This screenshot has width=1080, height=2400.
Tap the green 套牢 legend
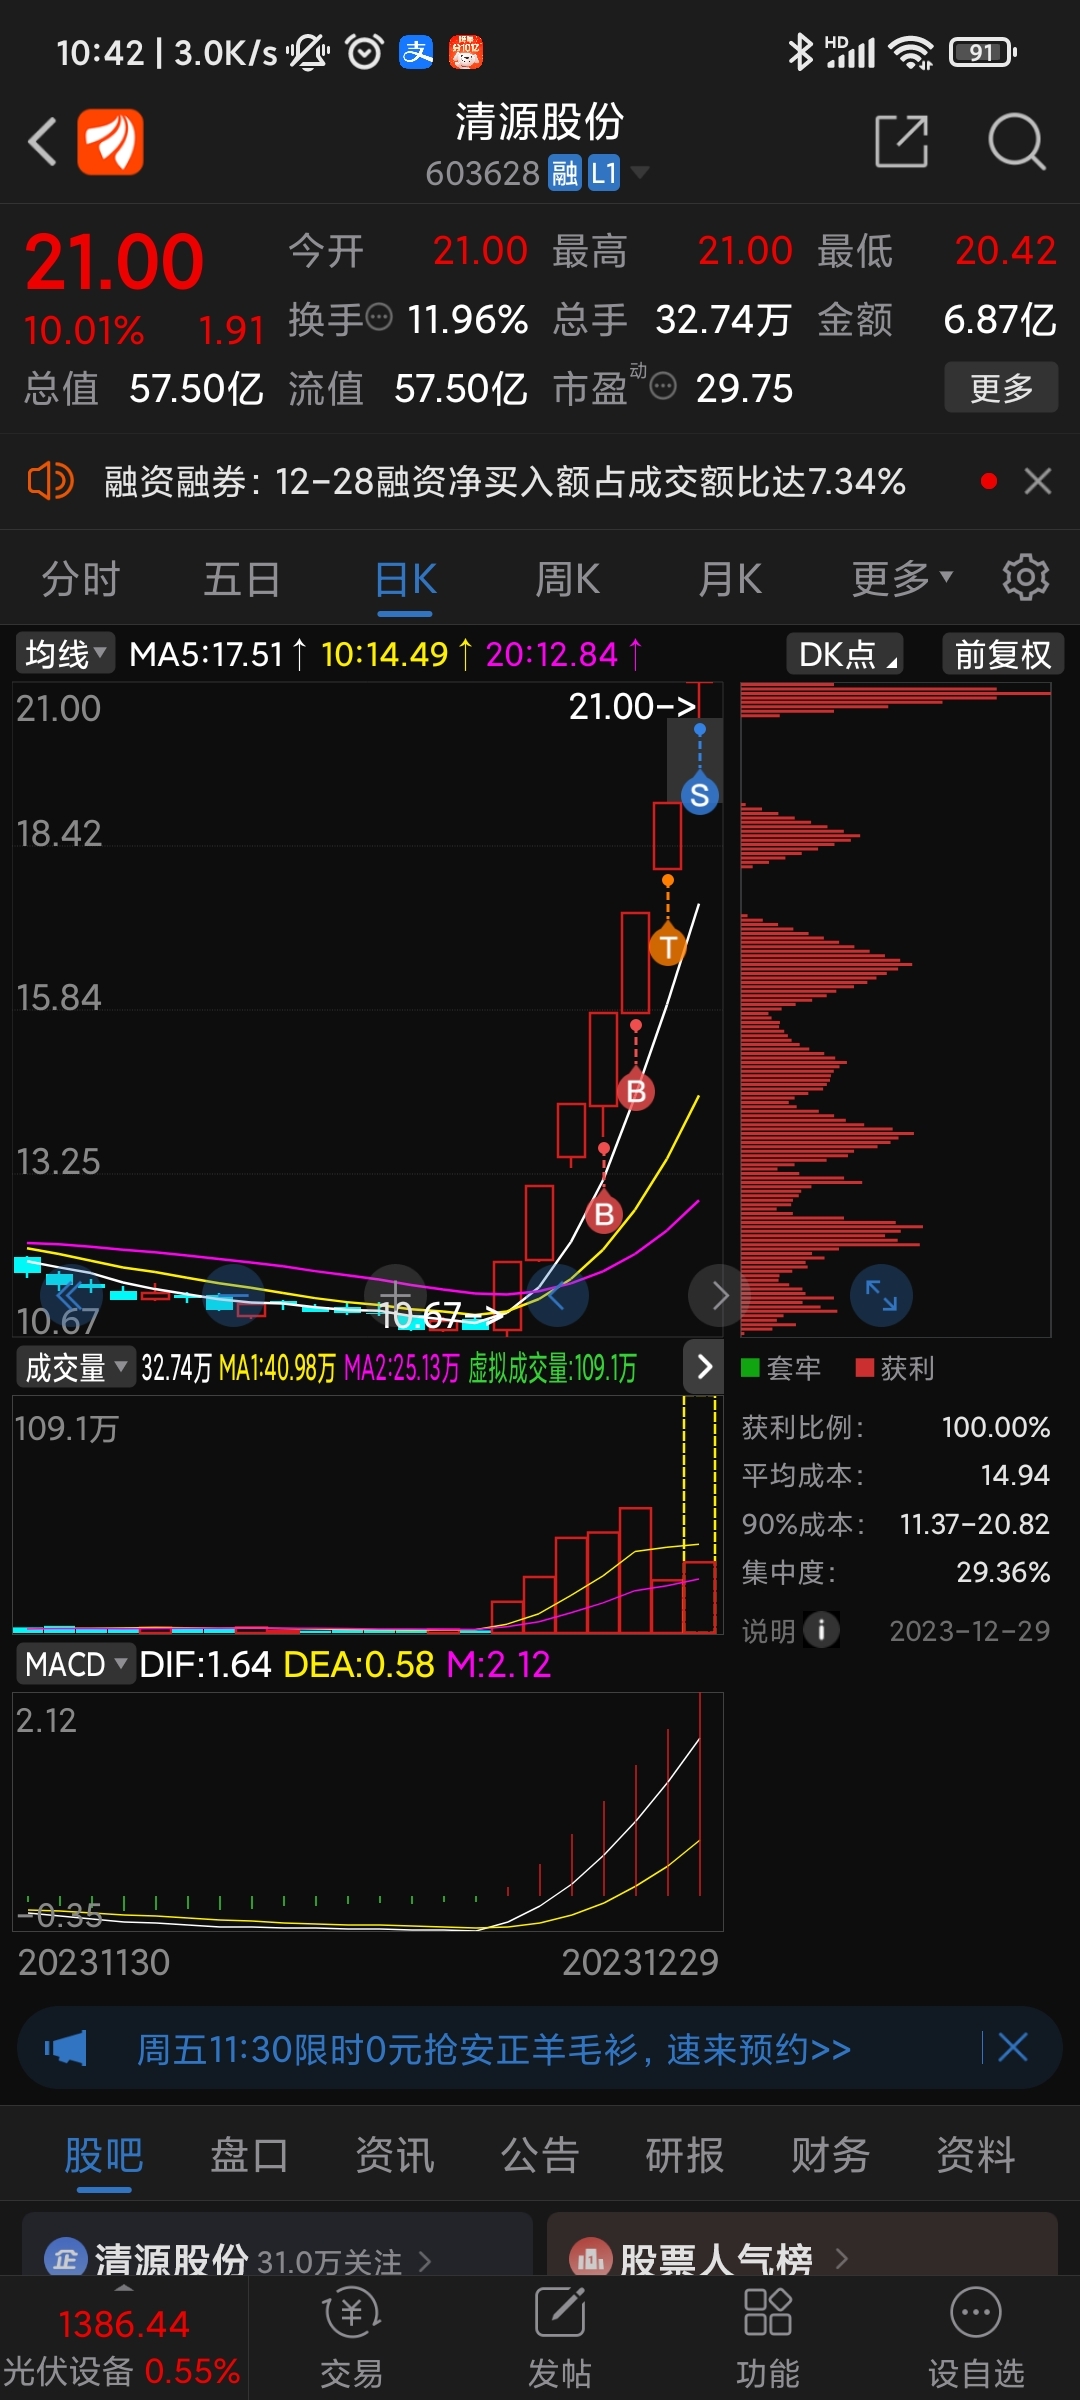tap(780, 1368)
